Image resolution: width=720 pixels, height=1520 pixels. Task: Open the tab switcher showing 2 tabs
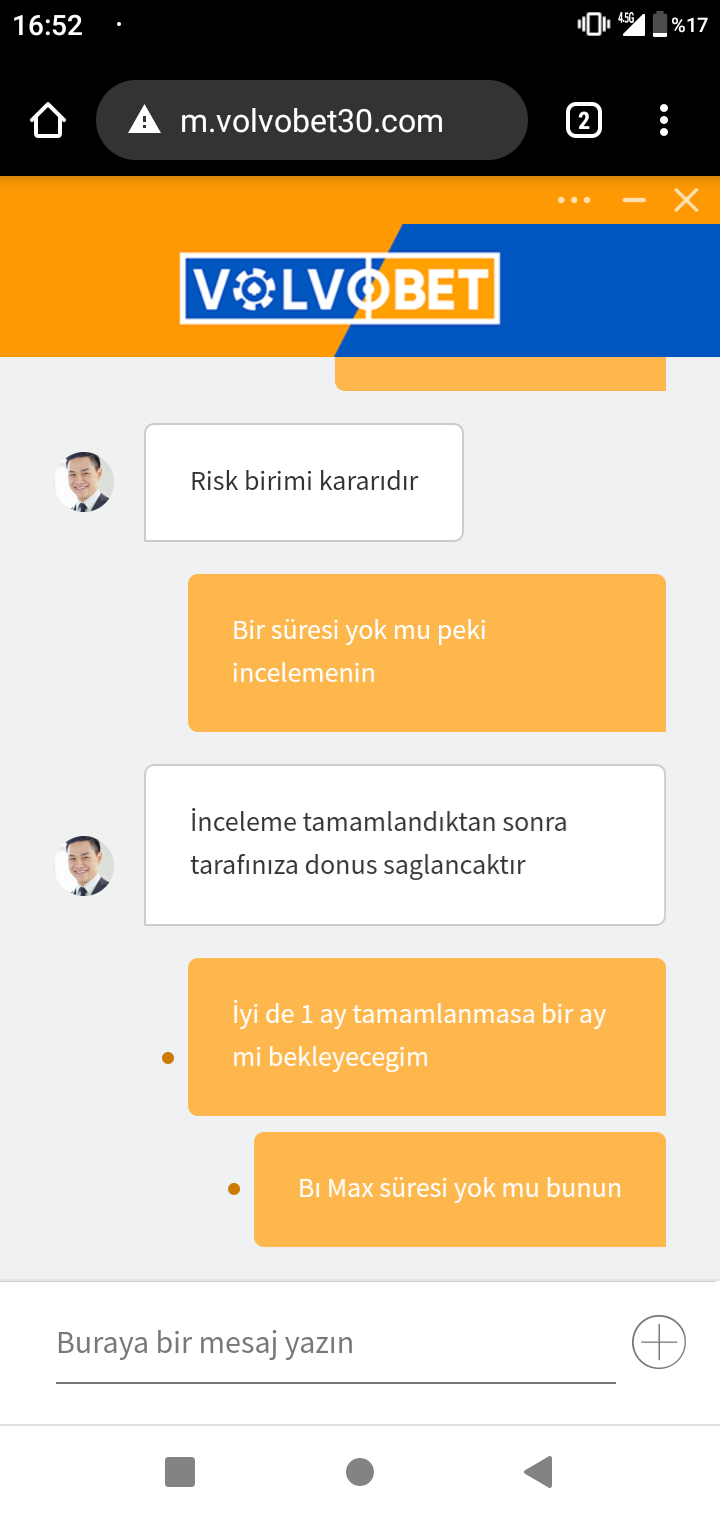coord(584,121)
